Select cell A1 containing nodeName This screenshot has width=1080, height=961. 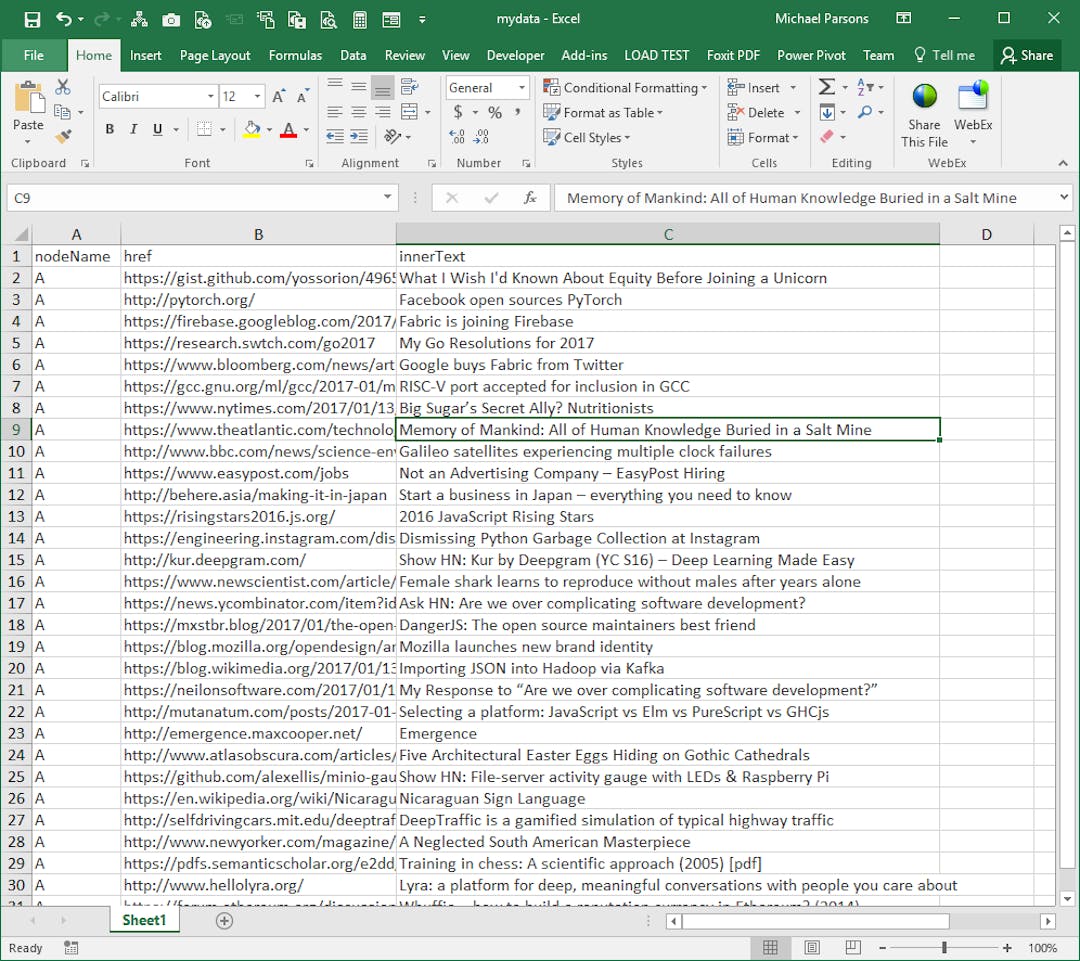pyautogui.click(x=76, y=256)
